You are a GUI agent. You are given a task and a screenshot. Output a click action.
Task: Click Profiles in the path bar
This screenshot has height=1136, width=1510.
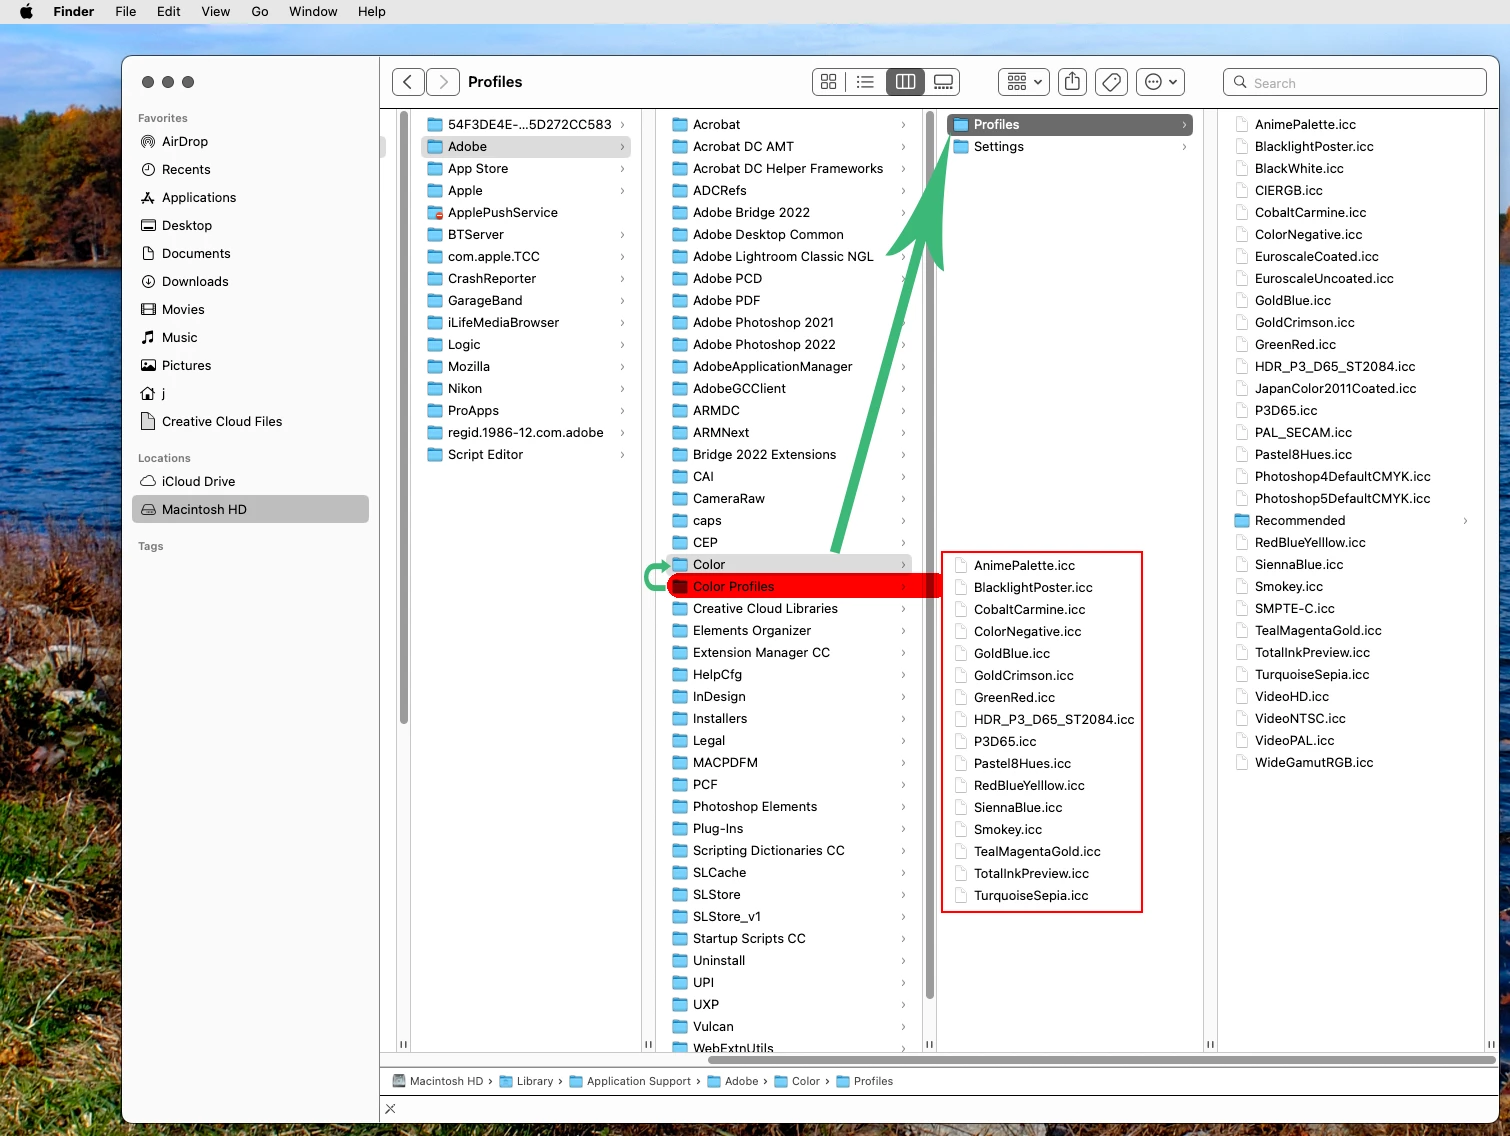pos(865,1081)
